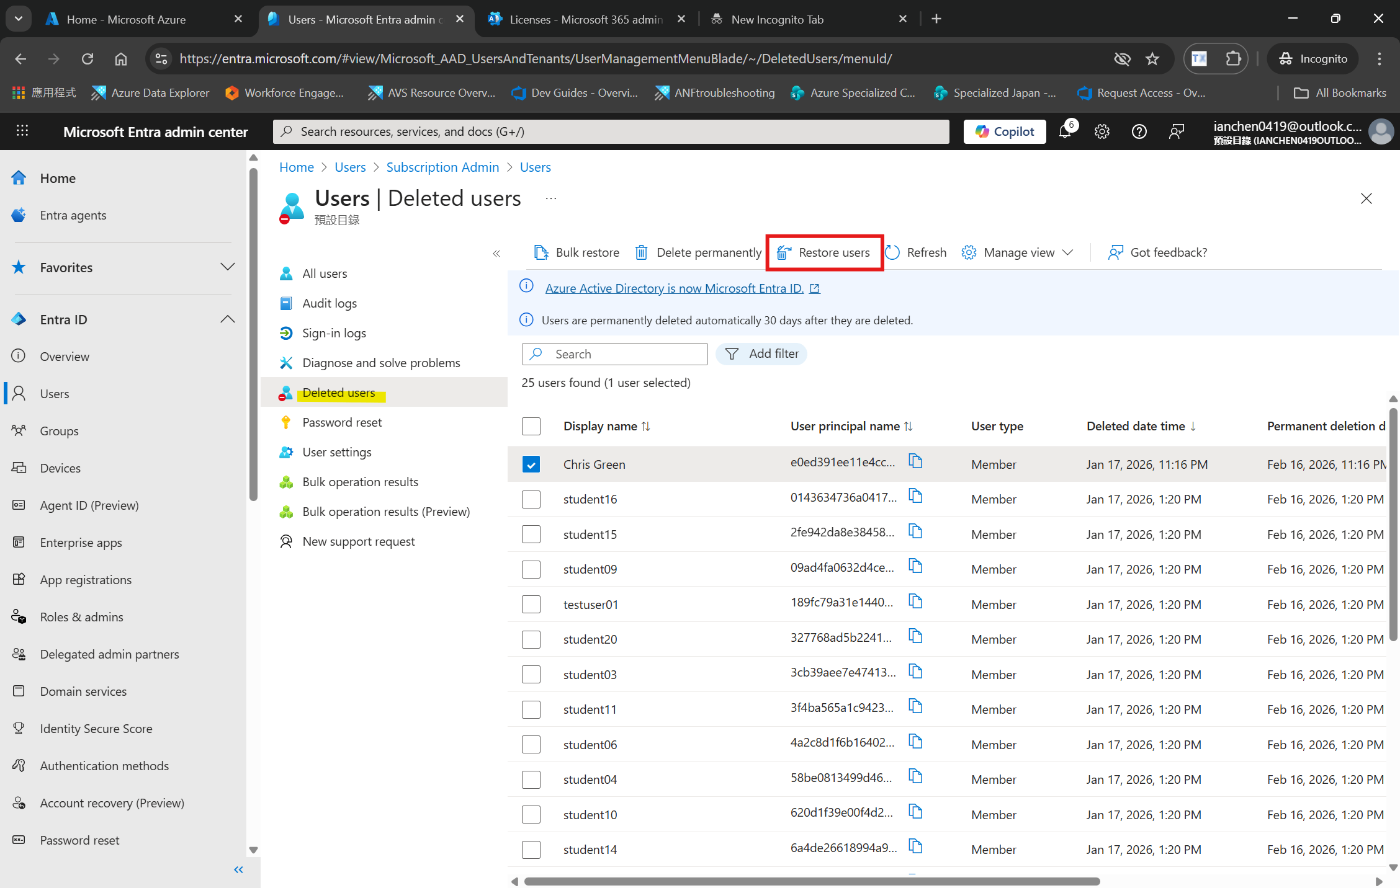Copy student03's user principal name

(915, 671)
